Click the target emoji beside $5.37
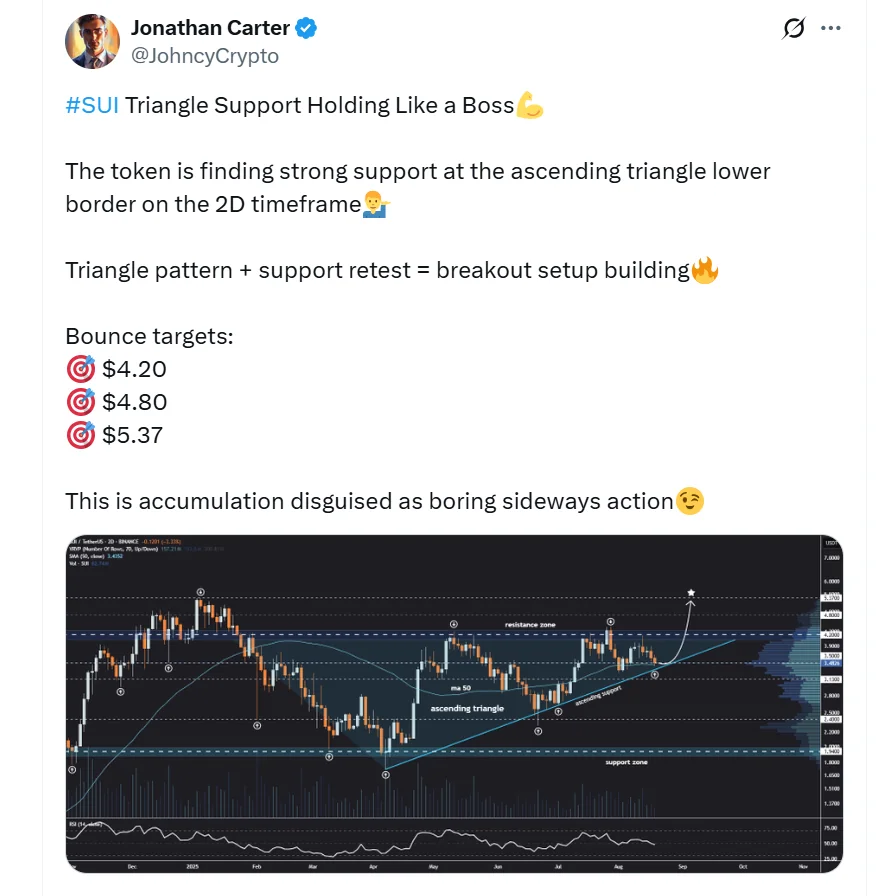The image size is (891, 896). pos(80,435)
